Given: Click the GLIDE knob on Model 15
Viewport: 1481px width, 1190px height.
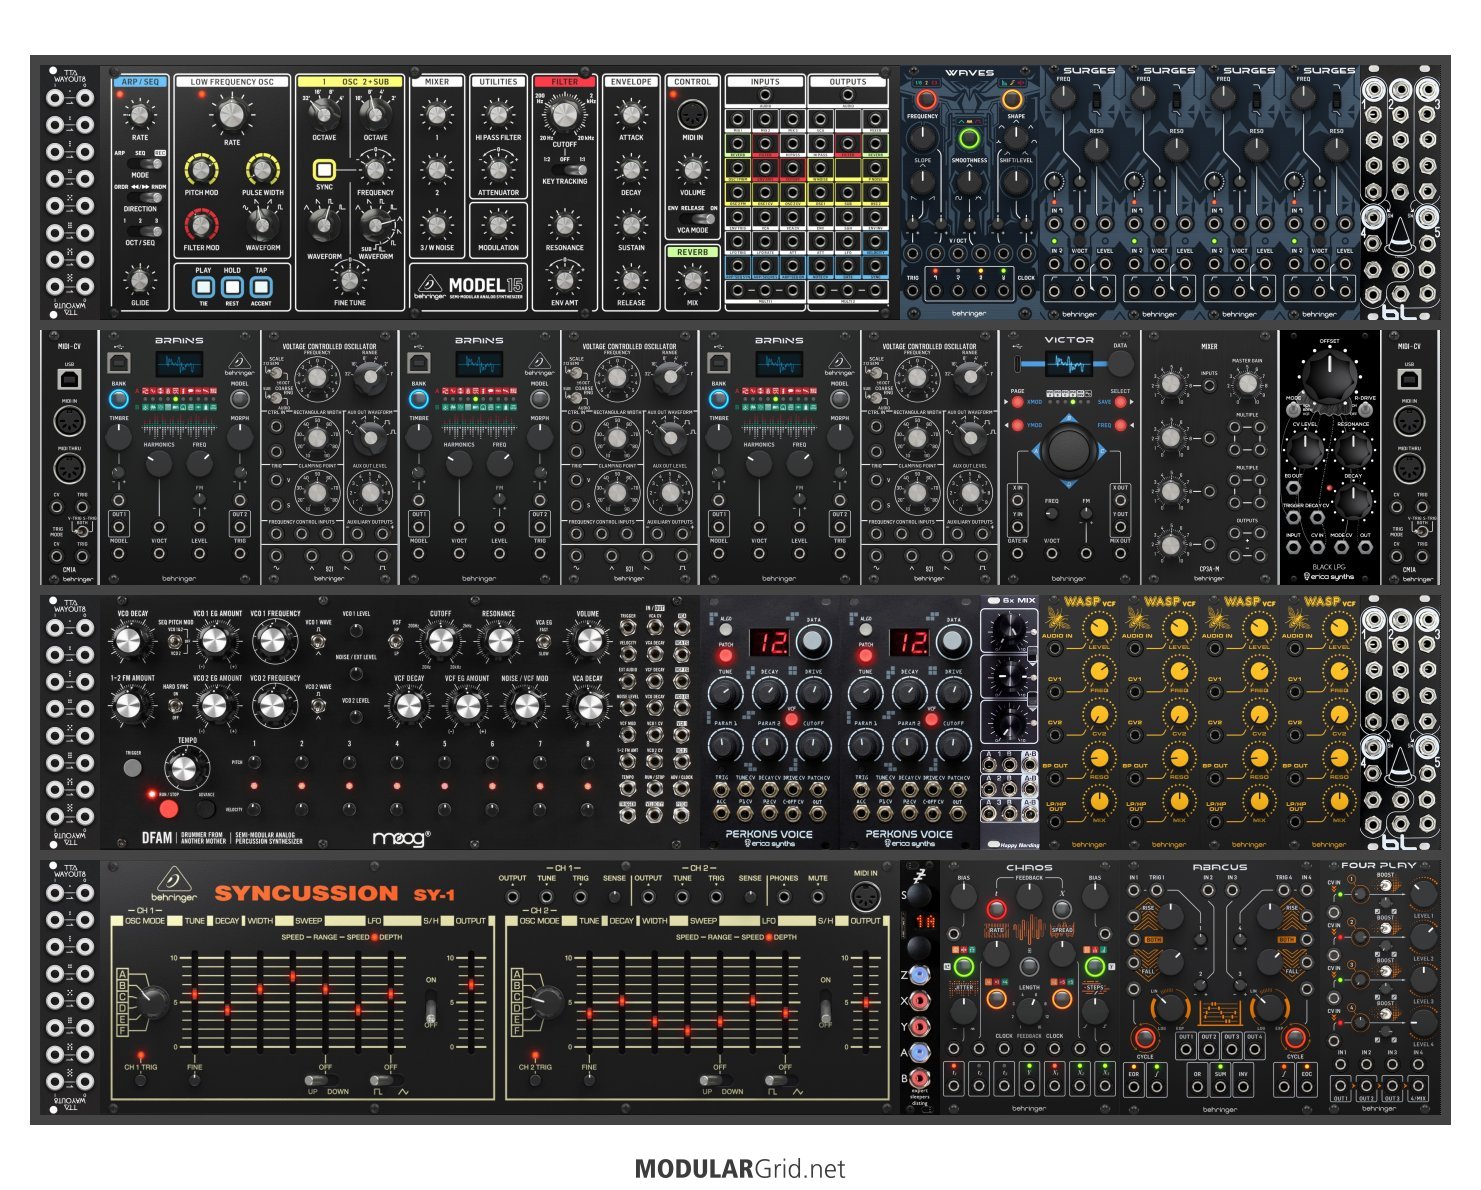Looking at the screenshot, I should [x=140, y=279].
